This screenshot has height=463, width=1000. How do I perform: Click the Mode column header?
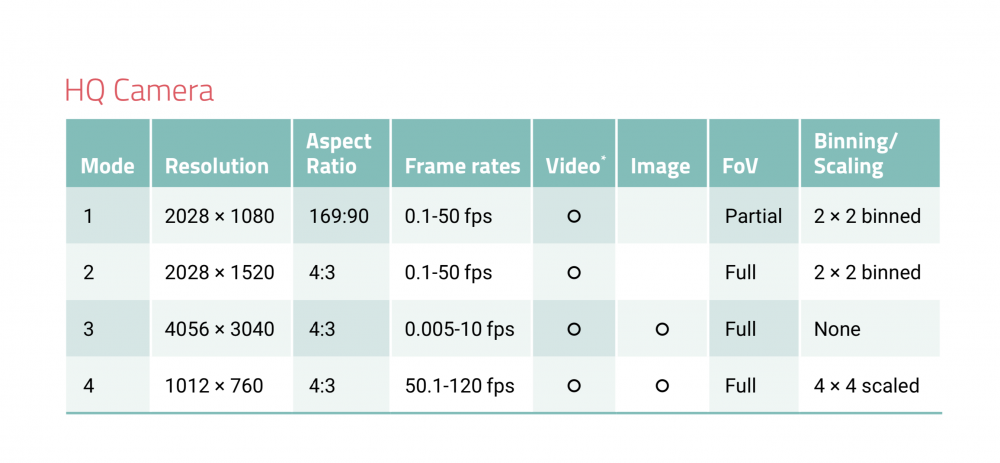pos(107,166)
